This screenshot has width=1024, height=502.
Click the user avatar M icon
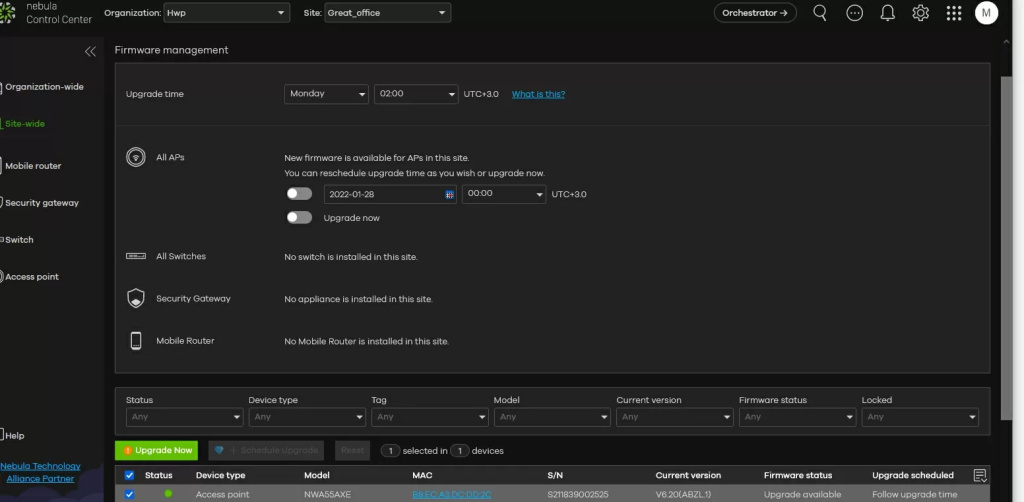tap(986, 13)
